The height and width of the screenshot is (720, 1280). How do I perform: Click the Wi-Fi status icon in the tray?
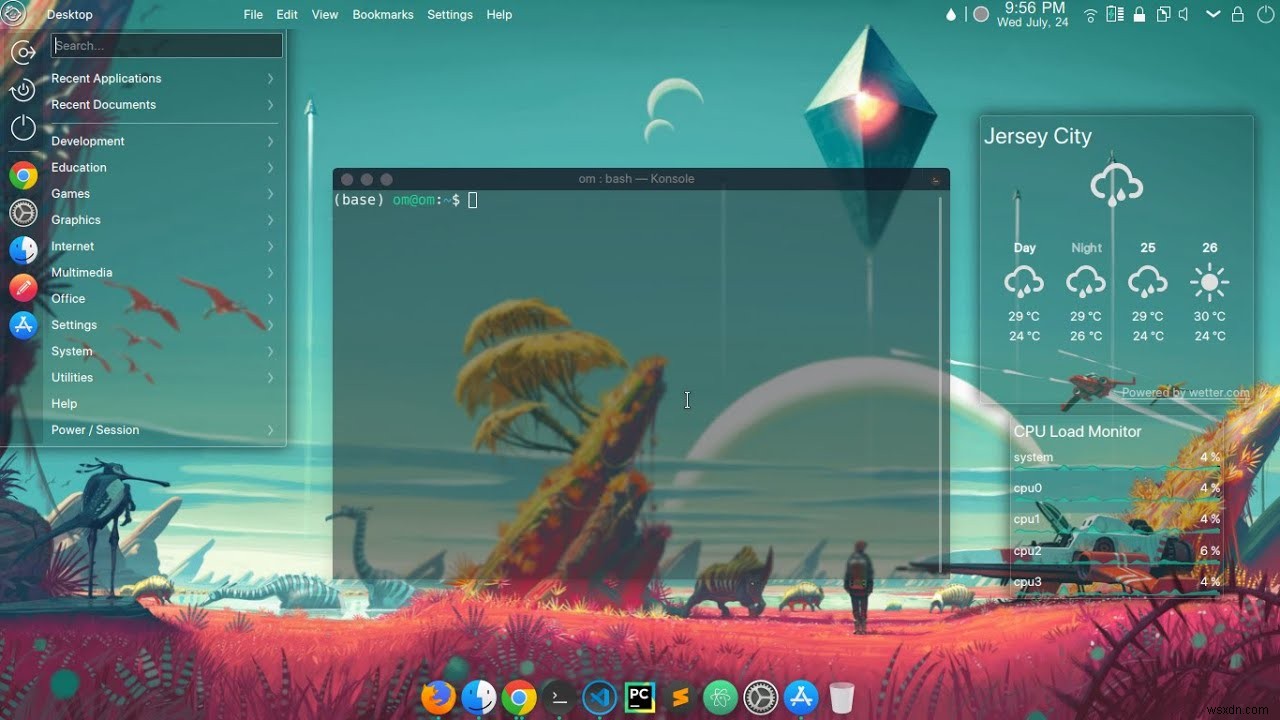click(1089, 14)
